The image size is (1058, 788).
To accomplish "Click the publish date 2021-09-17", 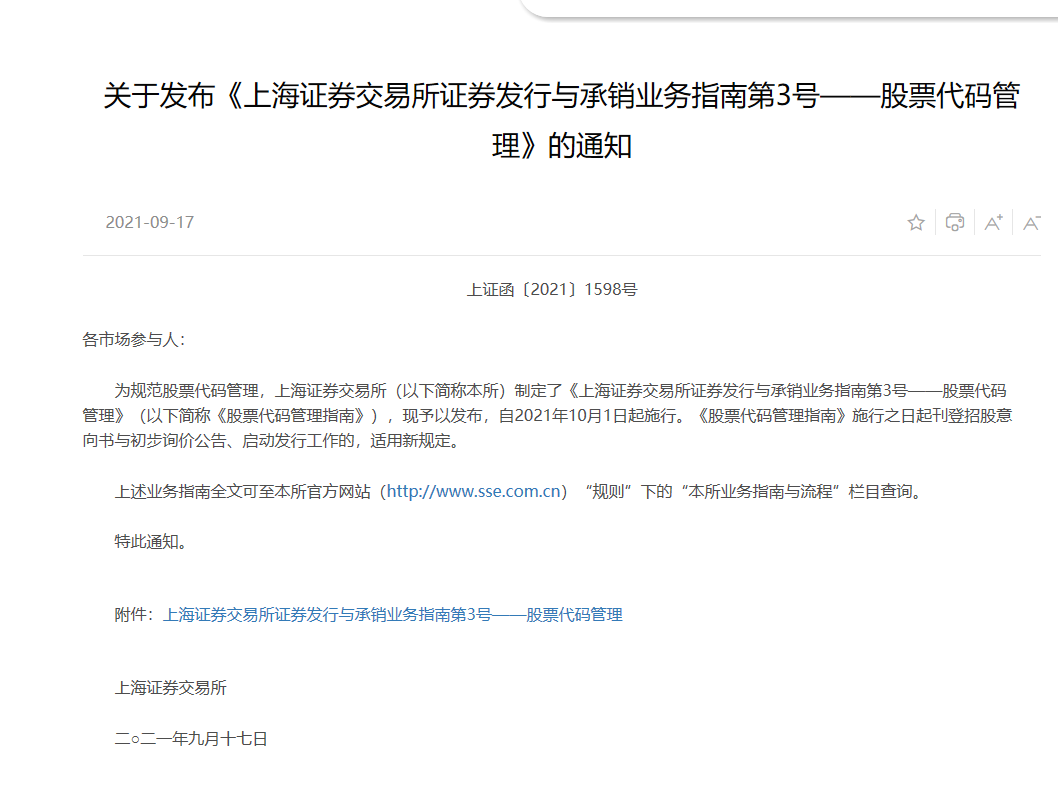I will [150, 222].
